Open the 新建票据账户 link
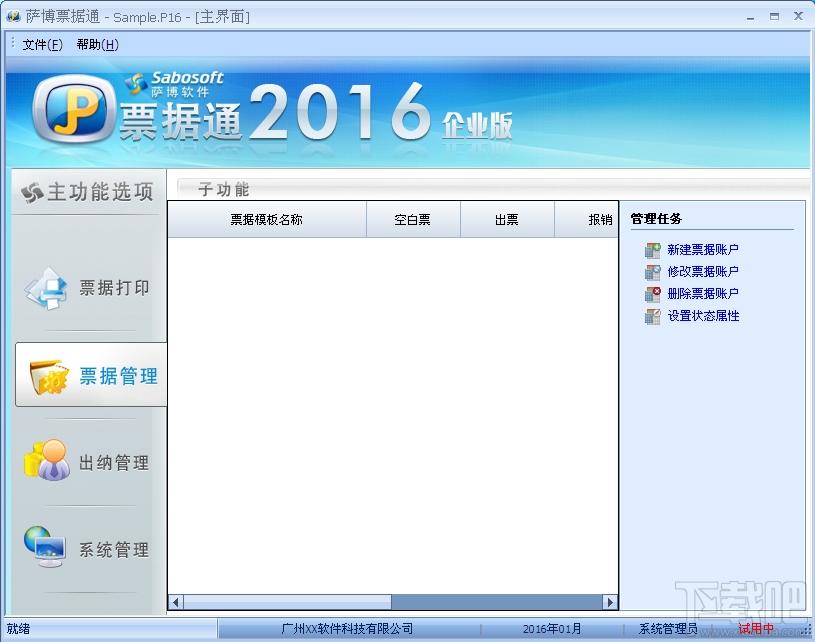 [703, 250]
